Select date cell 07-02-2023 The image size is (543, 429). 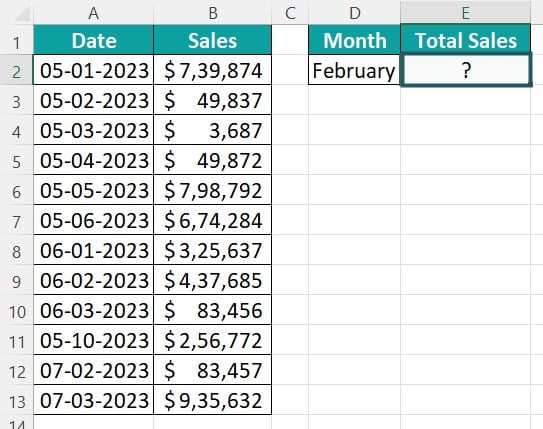pos(94,369)
